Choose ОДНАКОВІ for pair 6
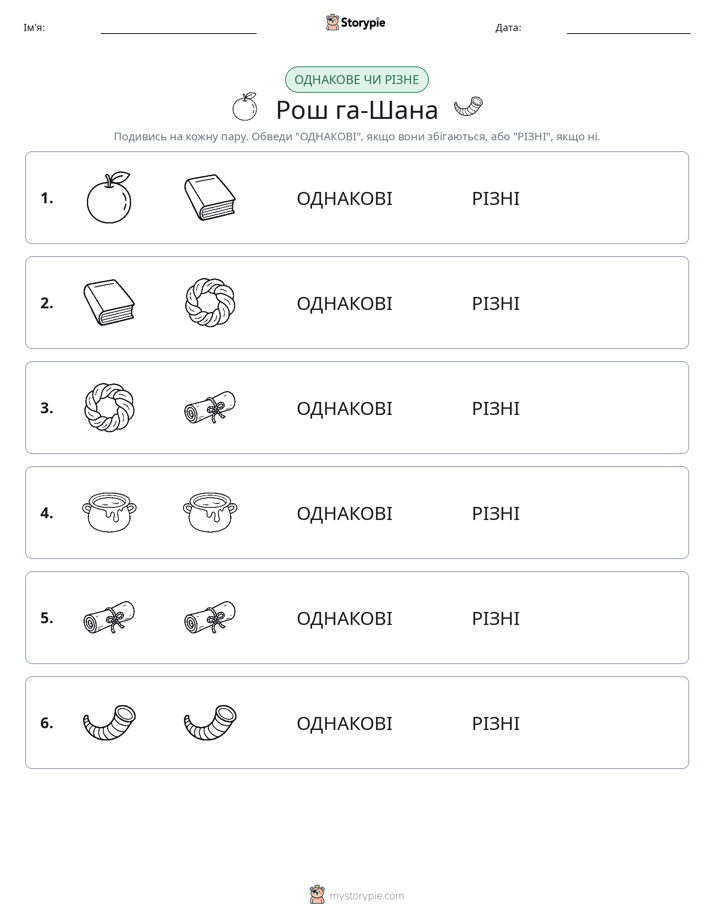This screenshot has height=924, width=714. point(344,723)
